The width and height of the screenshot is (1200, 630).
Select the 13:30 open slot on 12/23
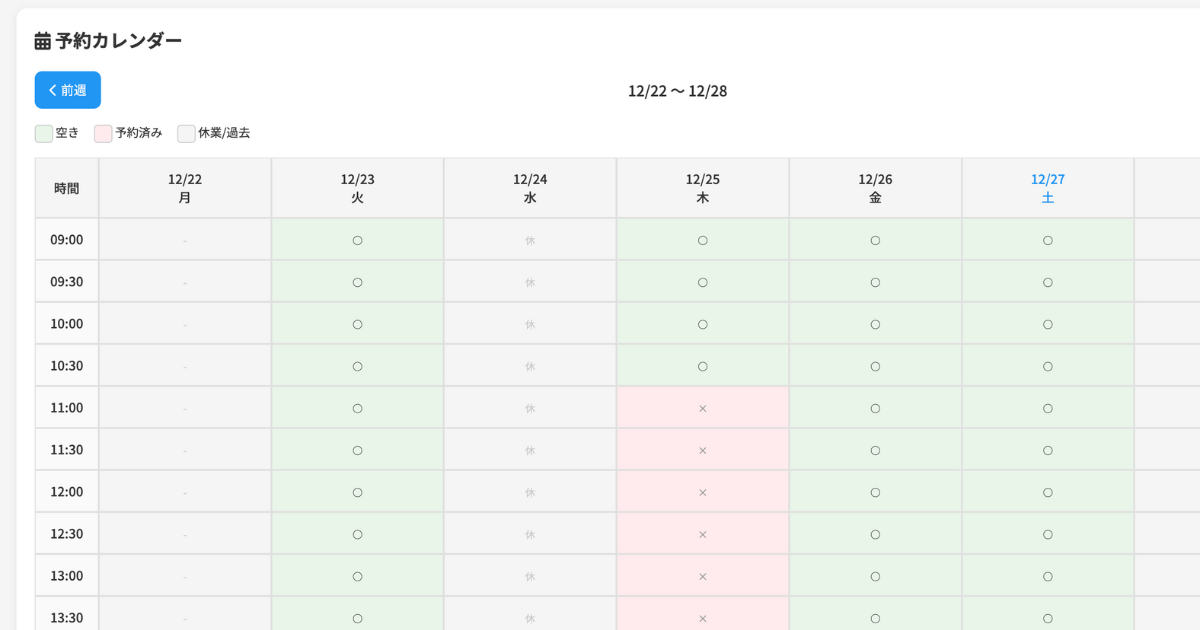click(x=357, y=617)
